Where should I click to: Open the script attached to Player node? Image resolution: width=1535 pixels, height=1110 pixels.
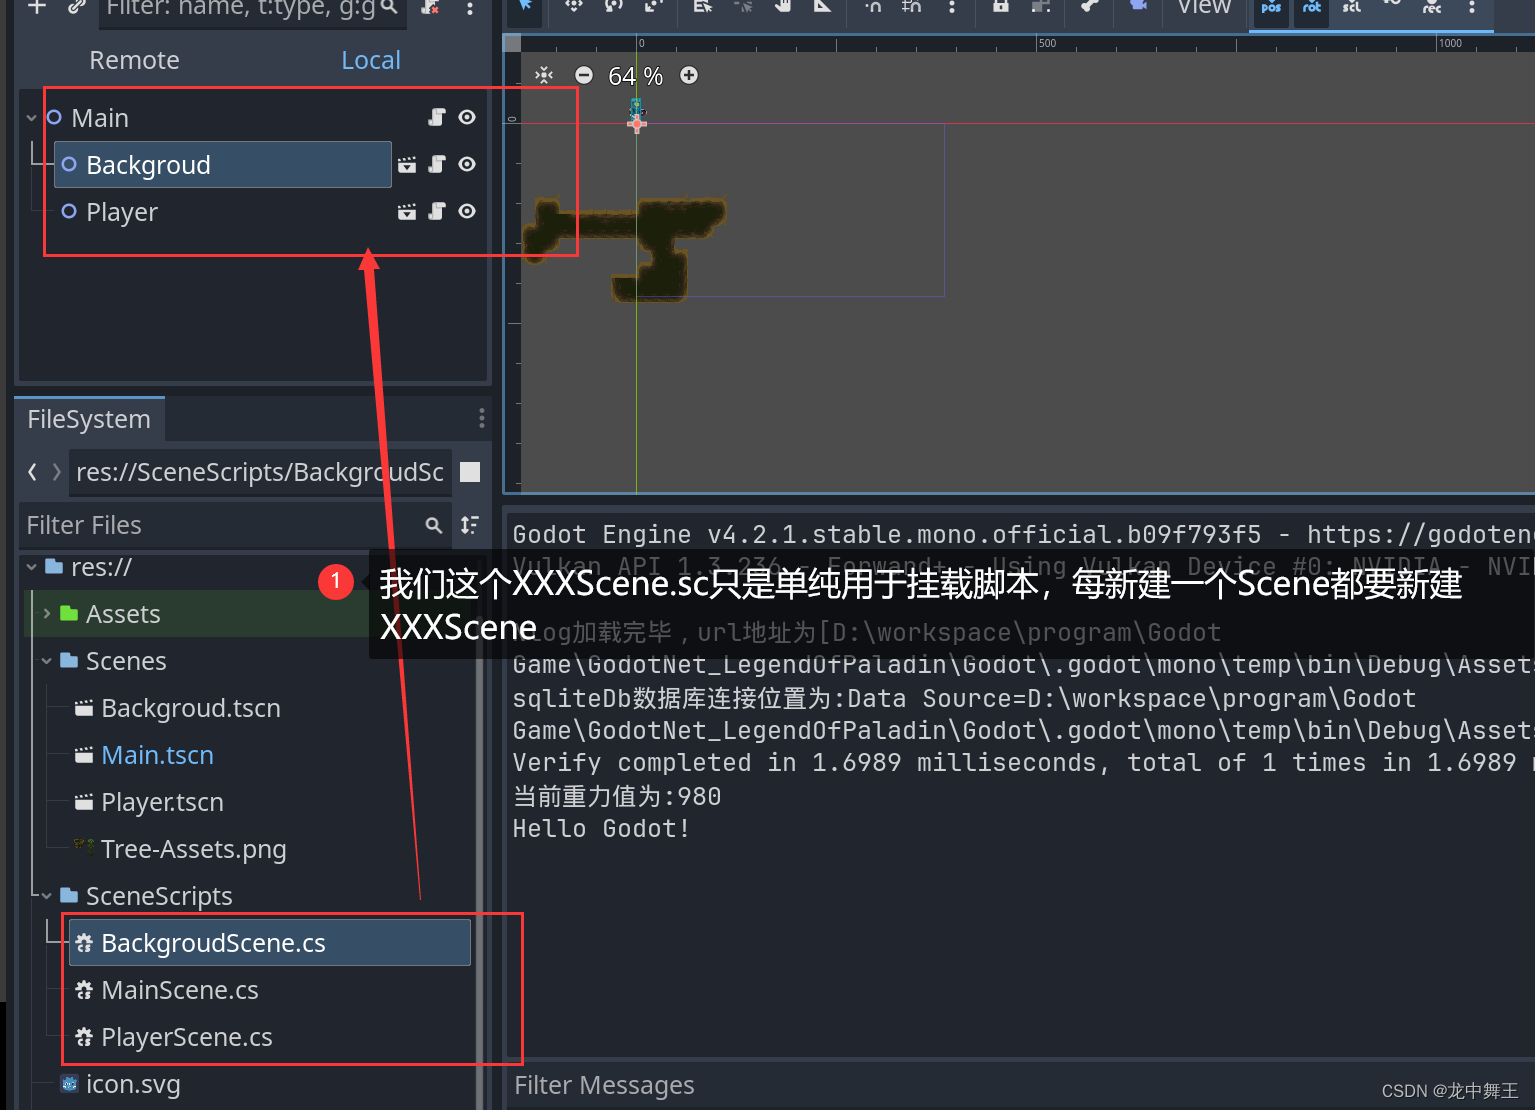pyautogui.click(x=437, y=211)
